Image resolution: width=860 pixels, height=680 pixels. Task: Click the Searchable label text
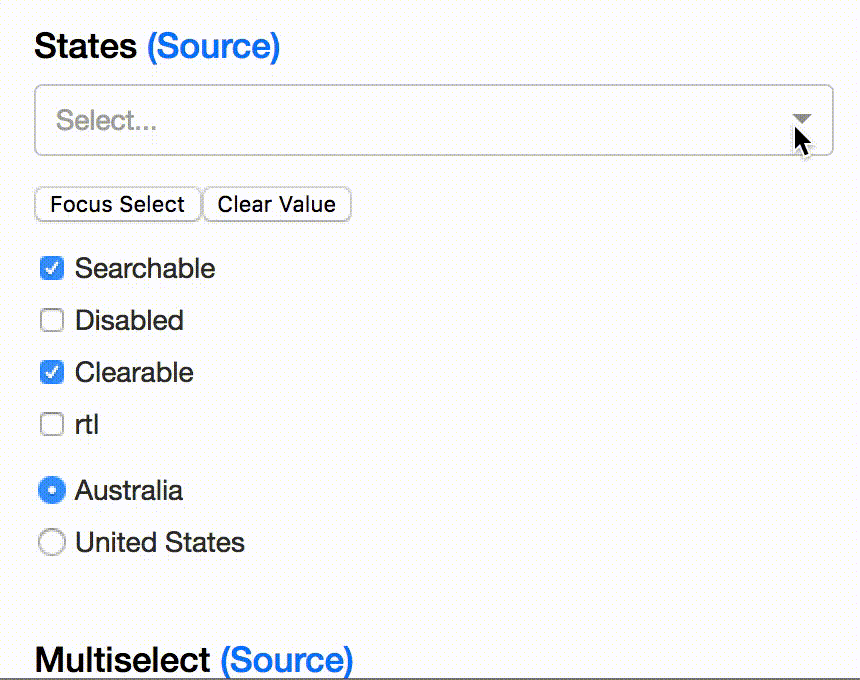[x=145, y=268]
